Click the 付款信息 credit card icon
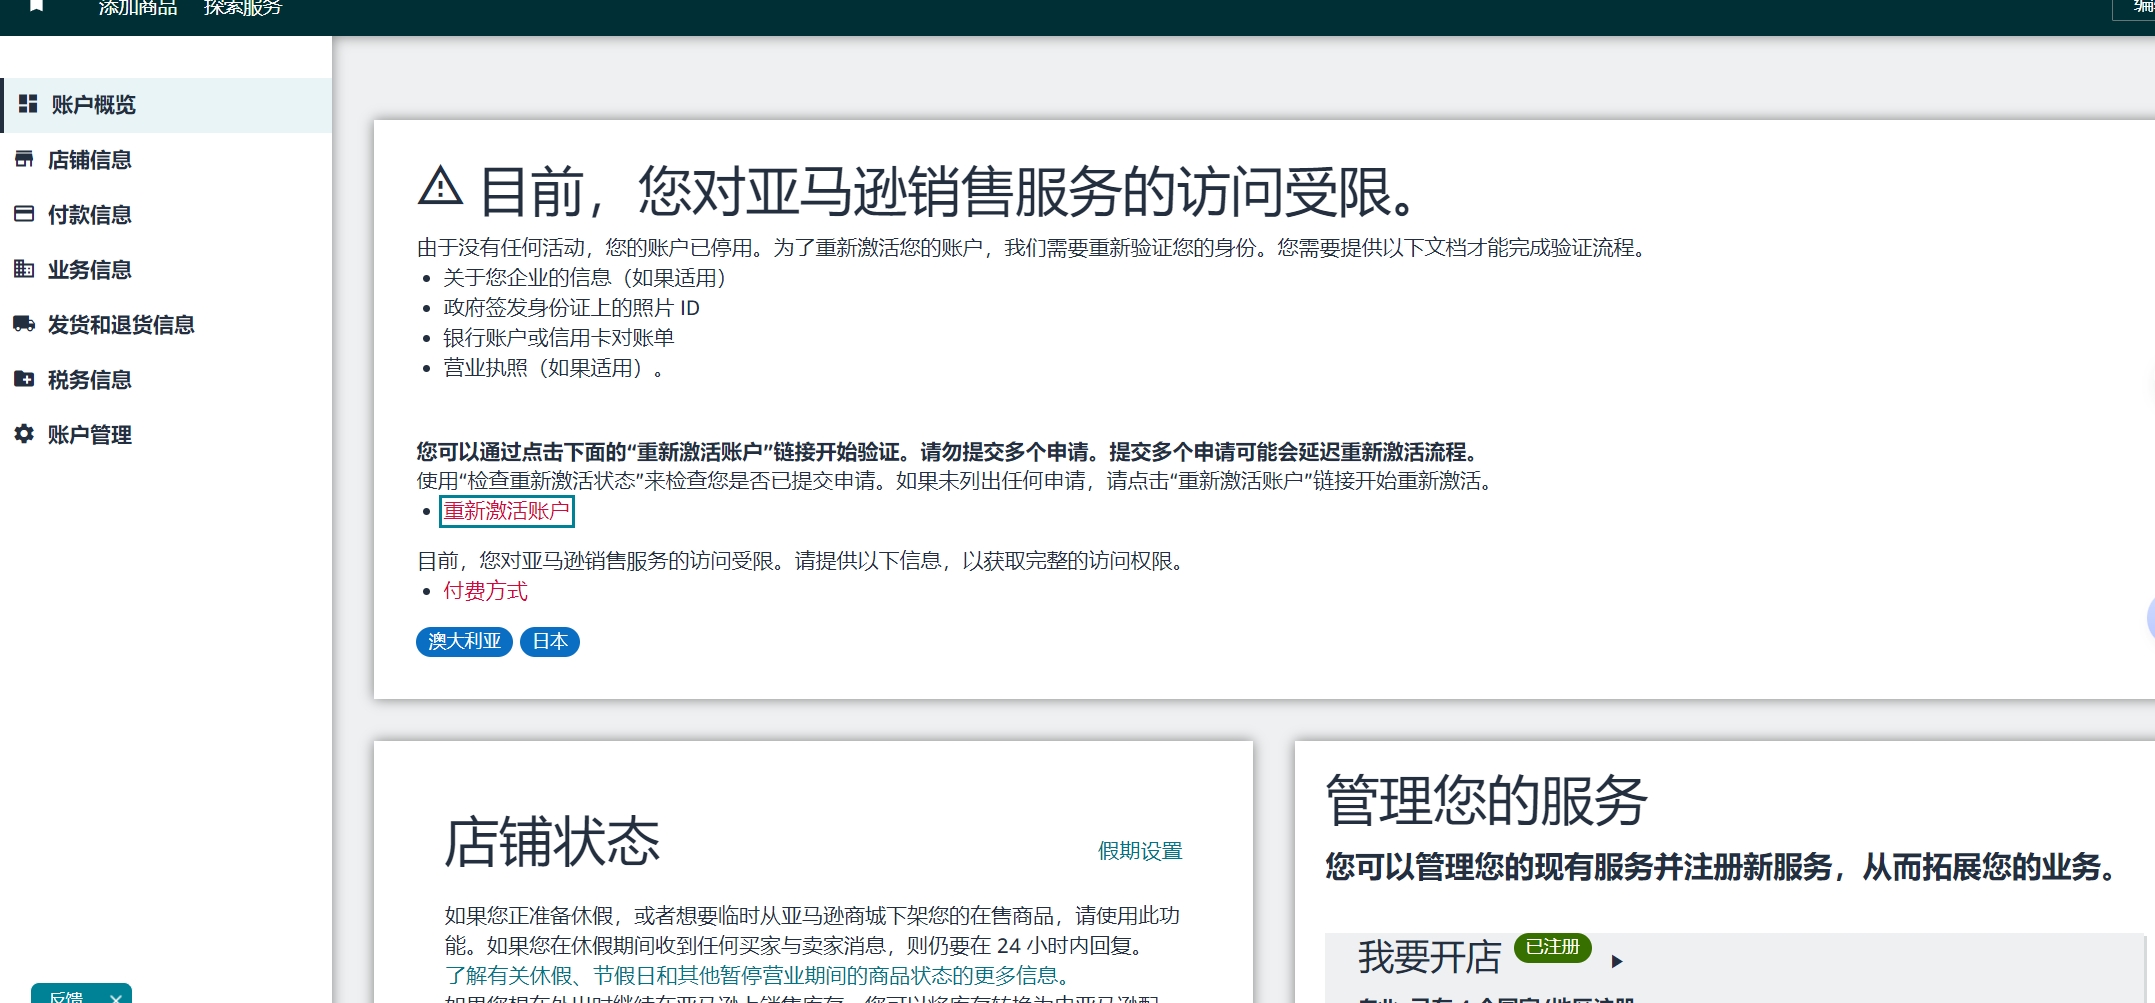The width and height of the screenshot is (2155, 1003). [x=24, y=214]
